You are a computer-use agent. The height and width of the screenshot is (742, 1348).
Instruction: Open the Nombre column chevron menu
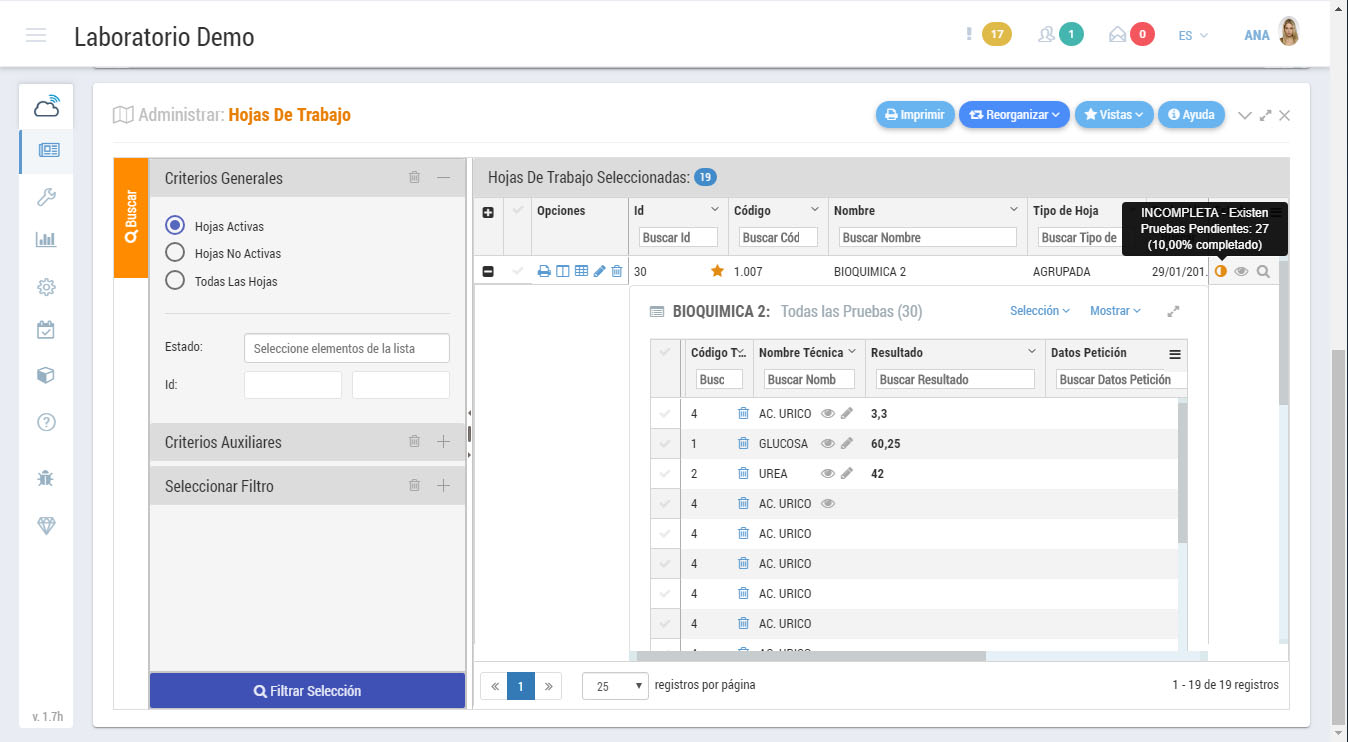1014,210
